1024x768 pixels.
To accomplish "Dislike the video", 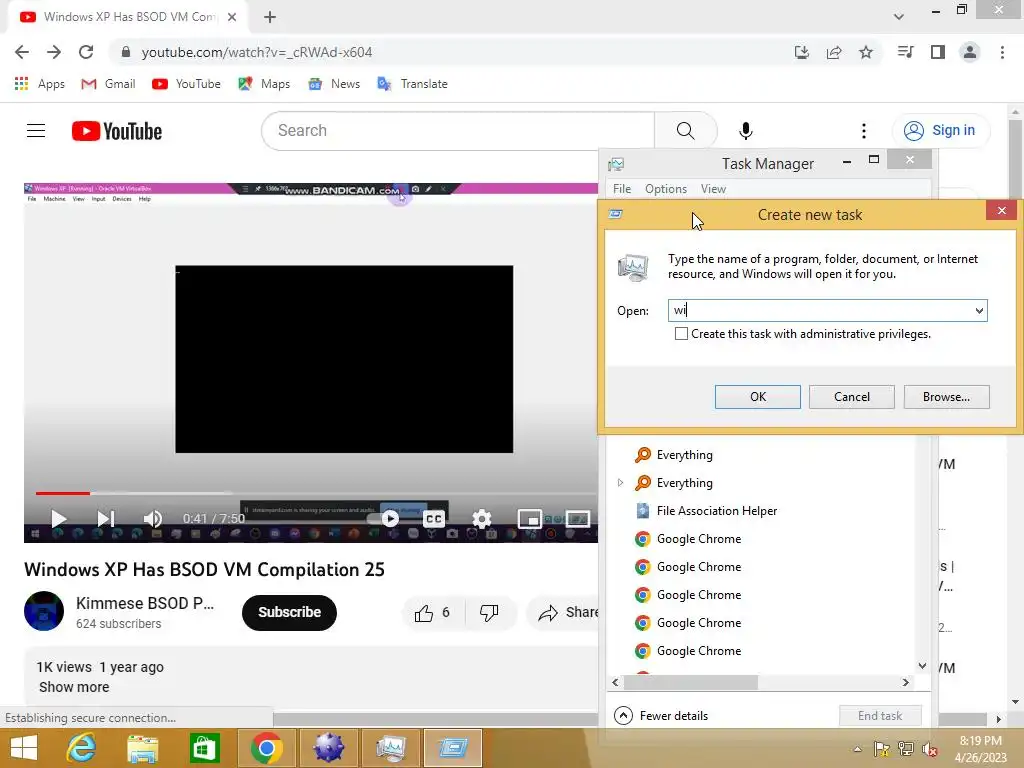I will pos(490,613).
